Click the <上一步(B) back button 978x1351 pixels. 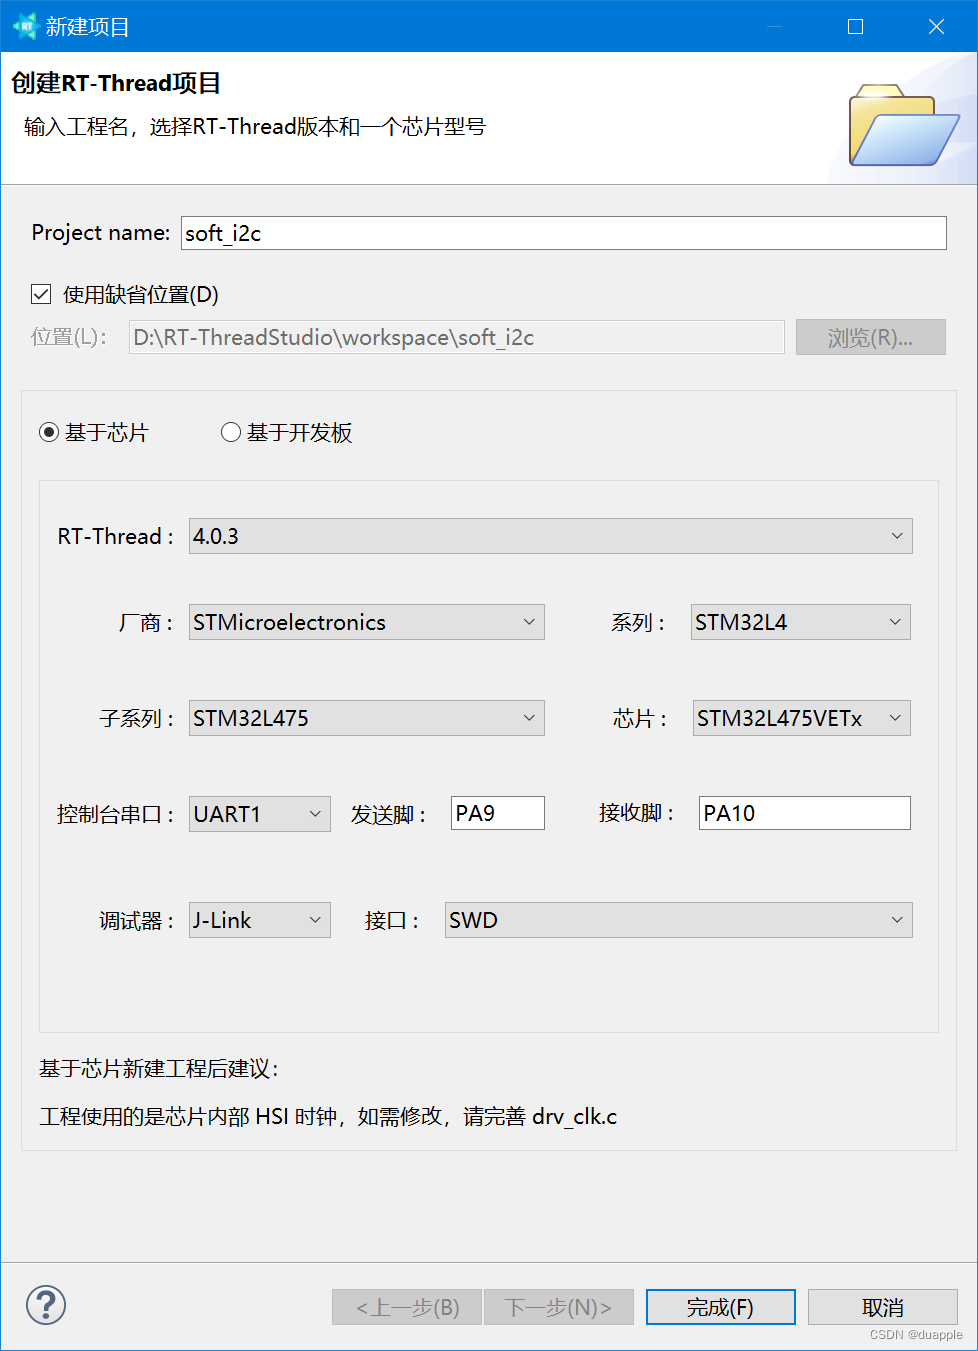407,1307
